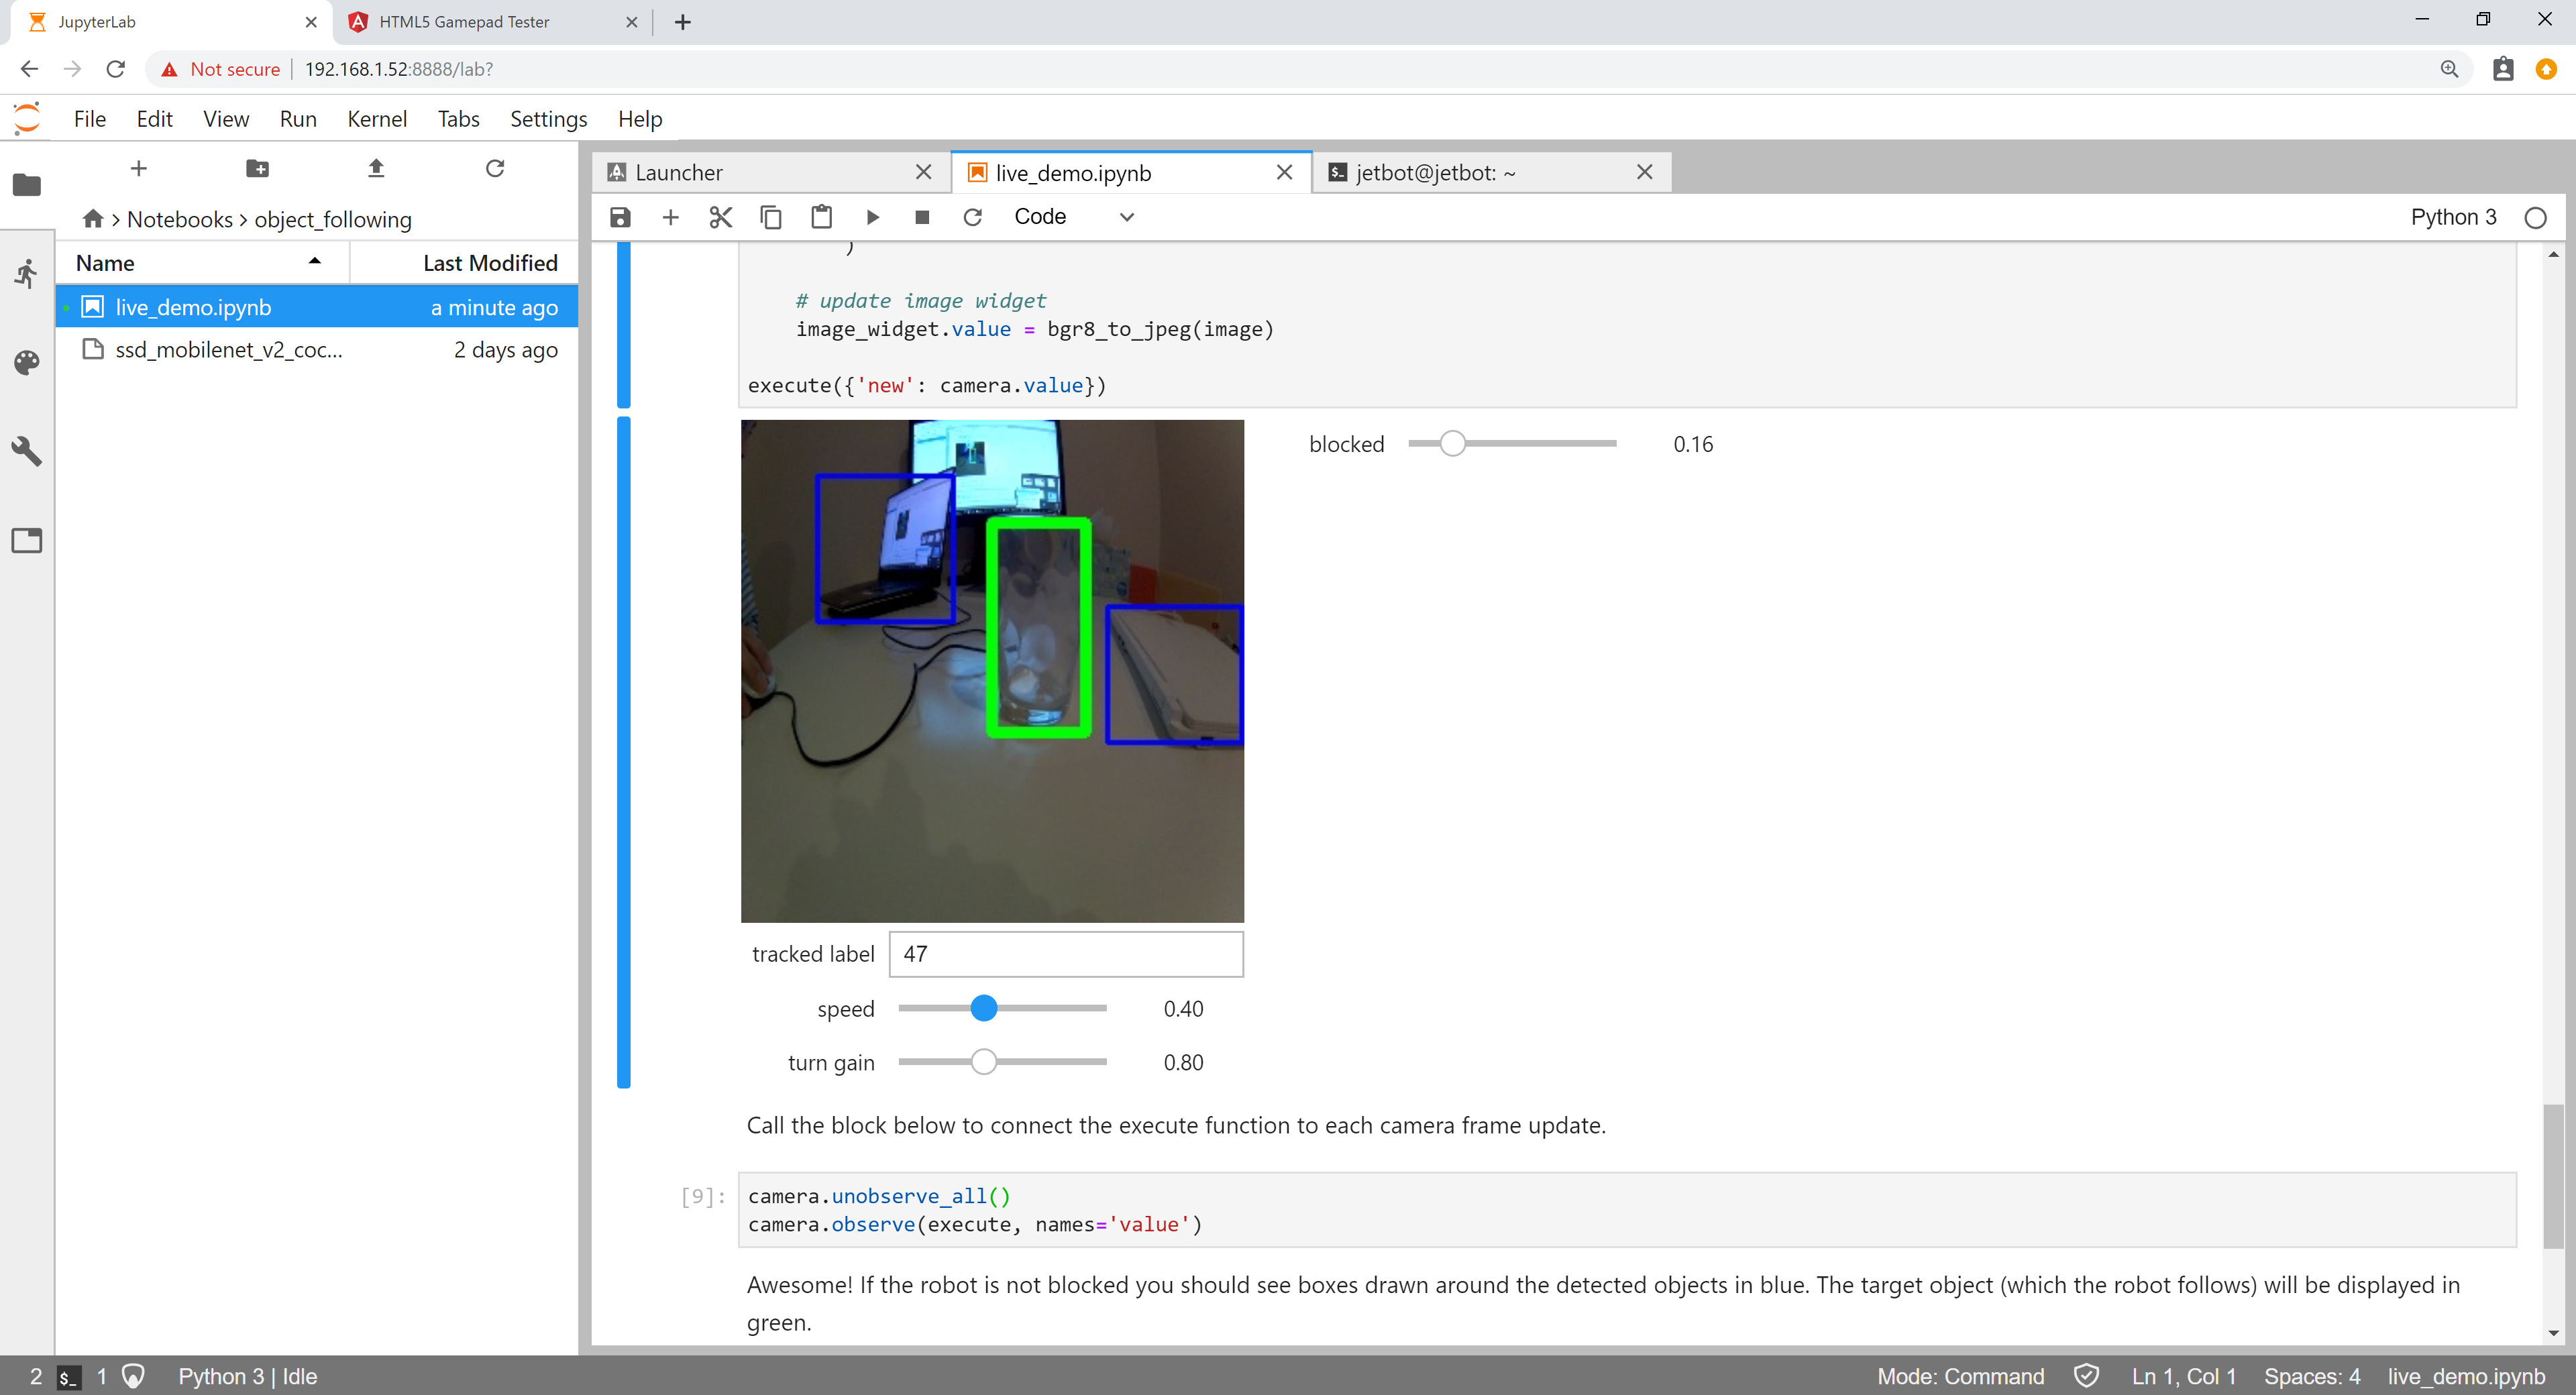
Task: Open the Running Terminals and Kernels sidebar
Action: tap(27, 273)
